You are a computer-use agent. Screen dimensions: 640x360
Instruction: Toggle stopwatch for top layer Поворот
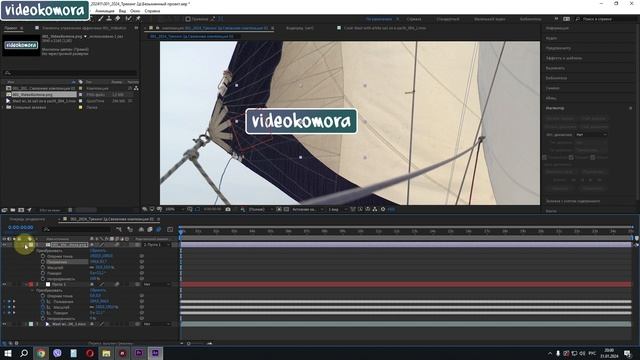pyautogui.click(x=43, y=273)
